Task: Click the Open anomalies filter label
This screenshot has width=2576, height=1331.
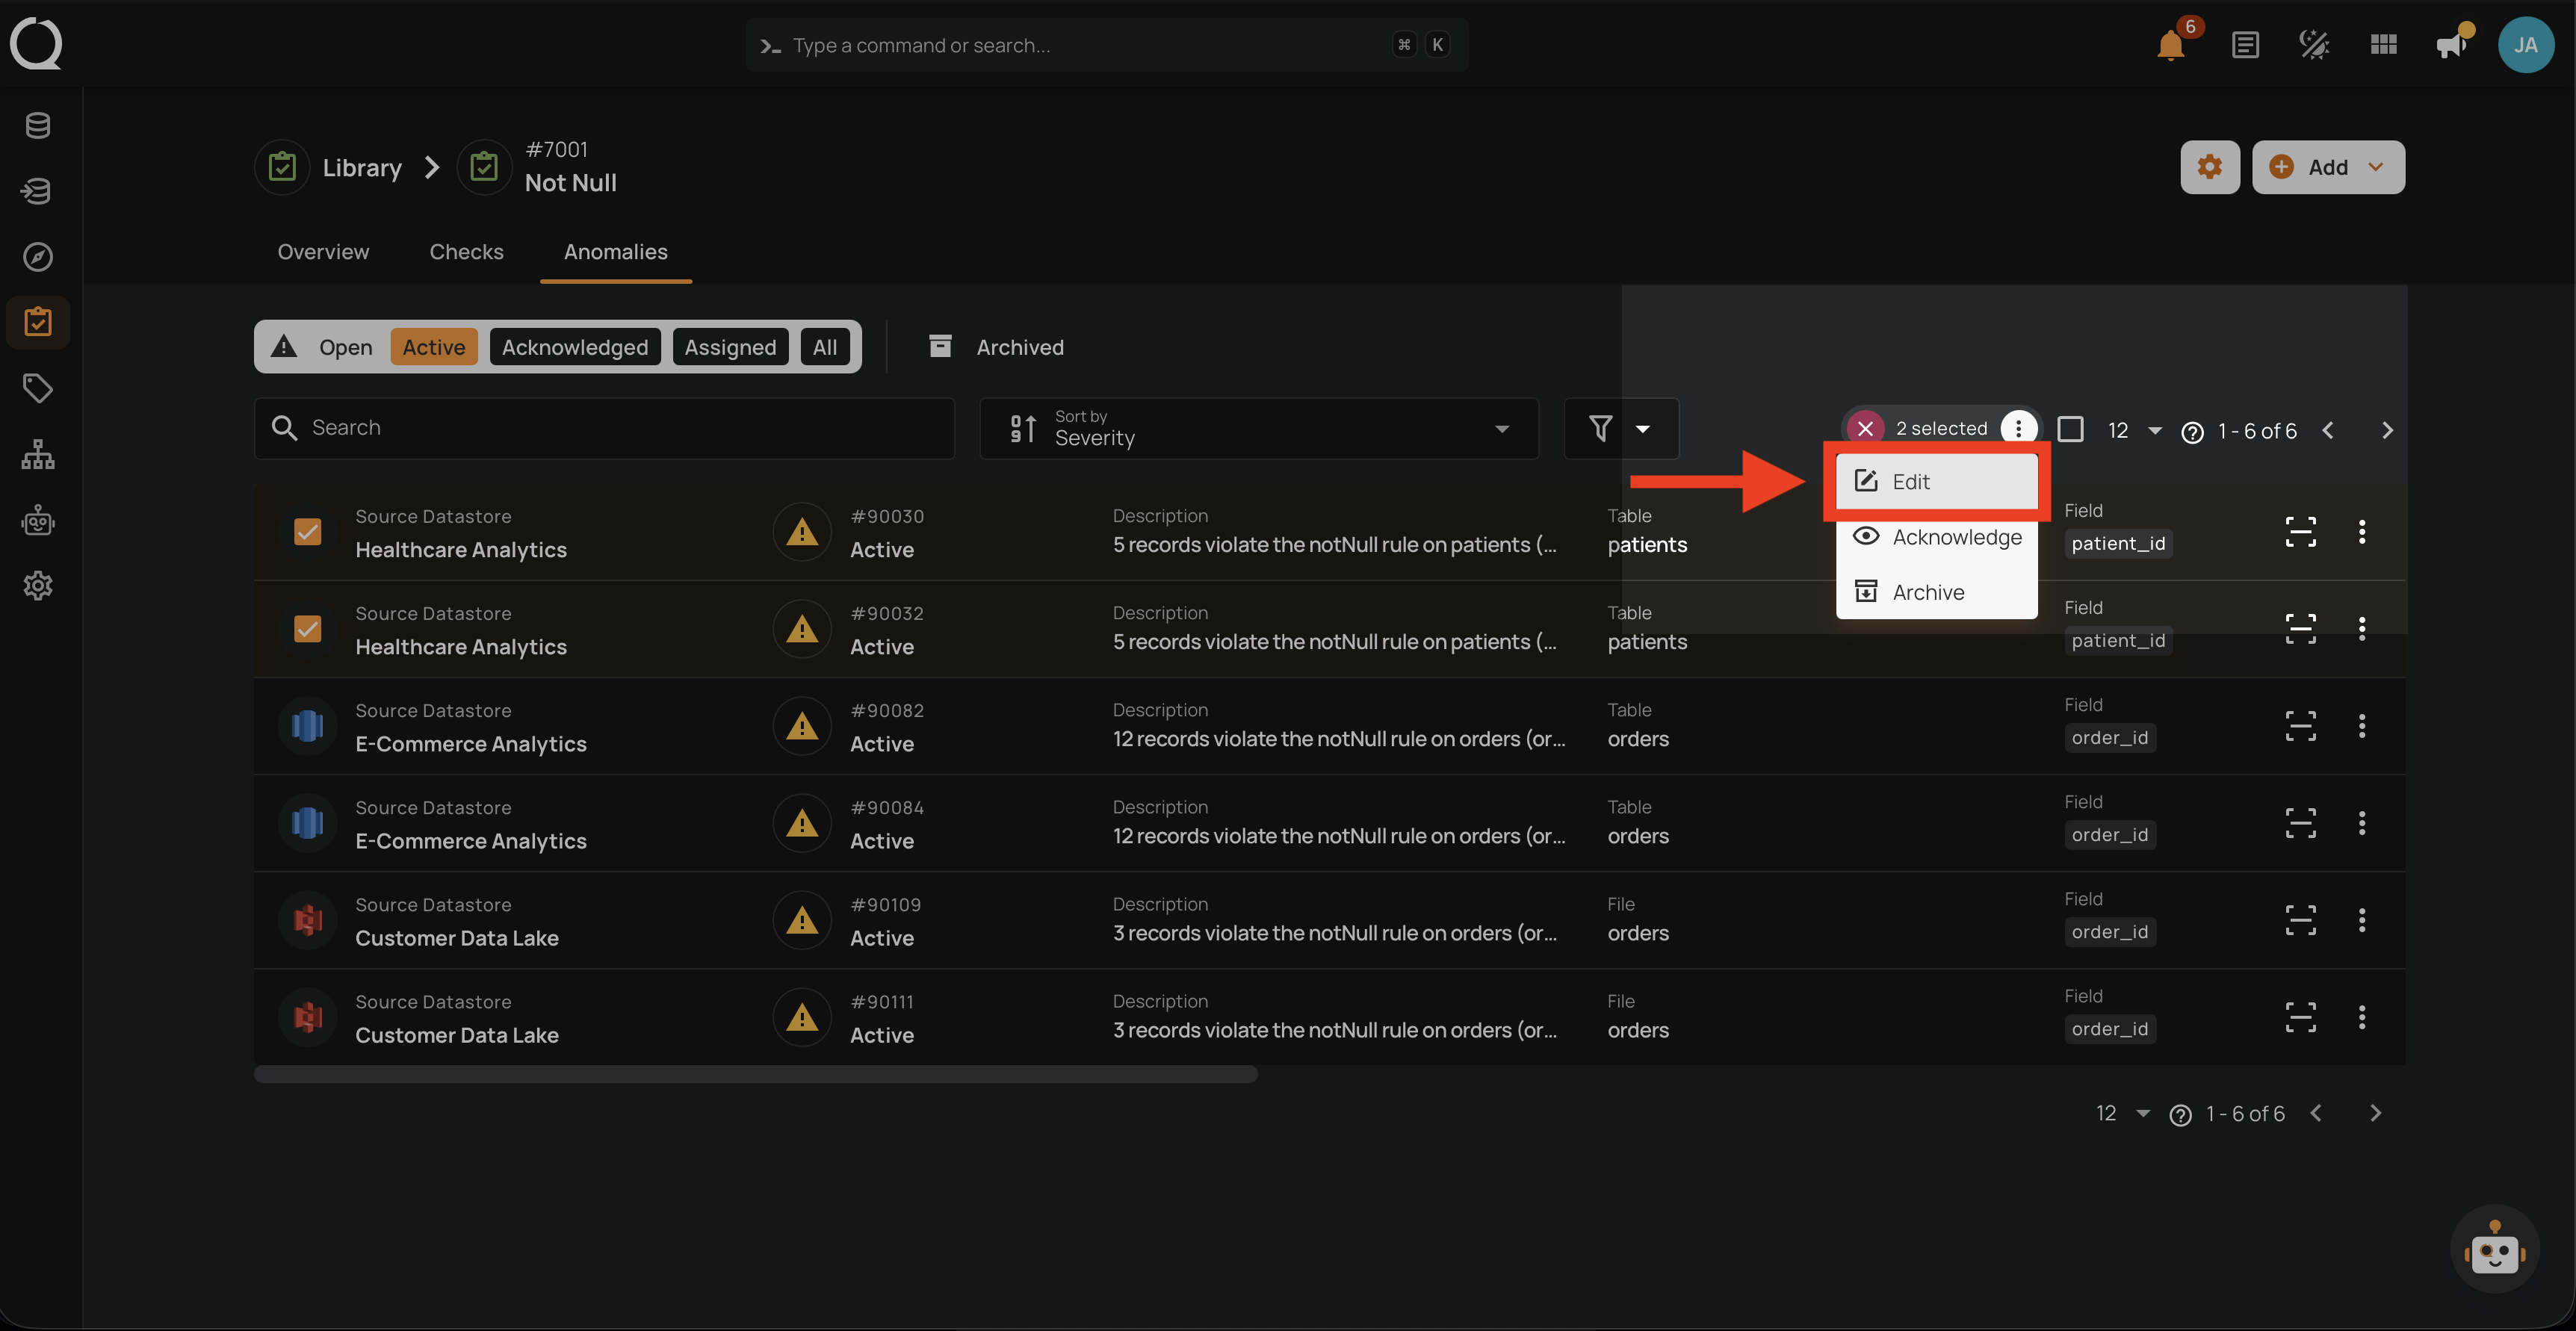Action: click(x=345, y=347)
